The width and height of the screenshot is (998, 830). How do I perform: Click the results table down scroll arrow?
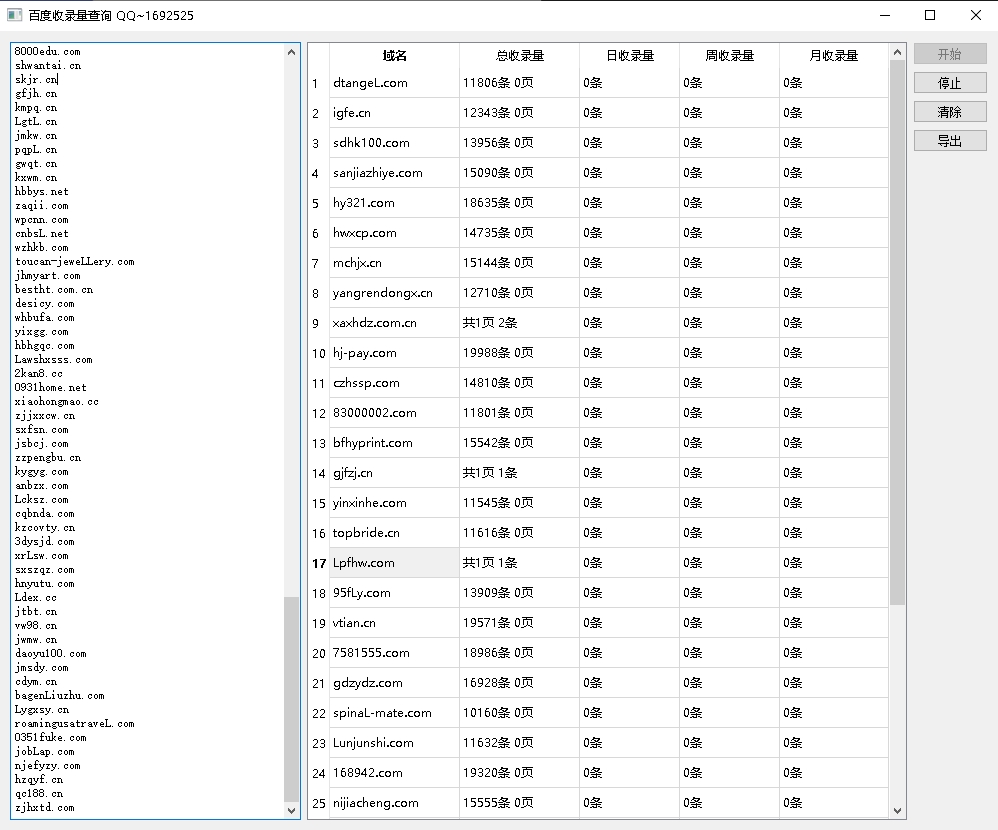click(x=897, y=810)
